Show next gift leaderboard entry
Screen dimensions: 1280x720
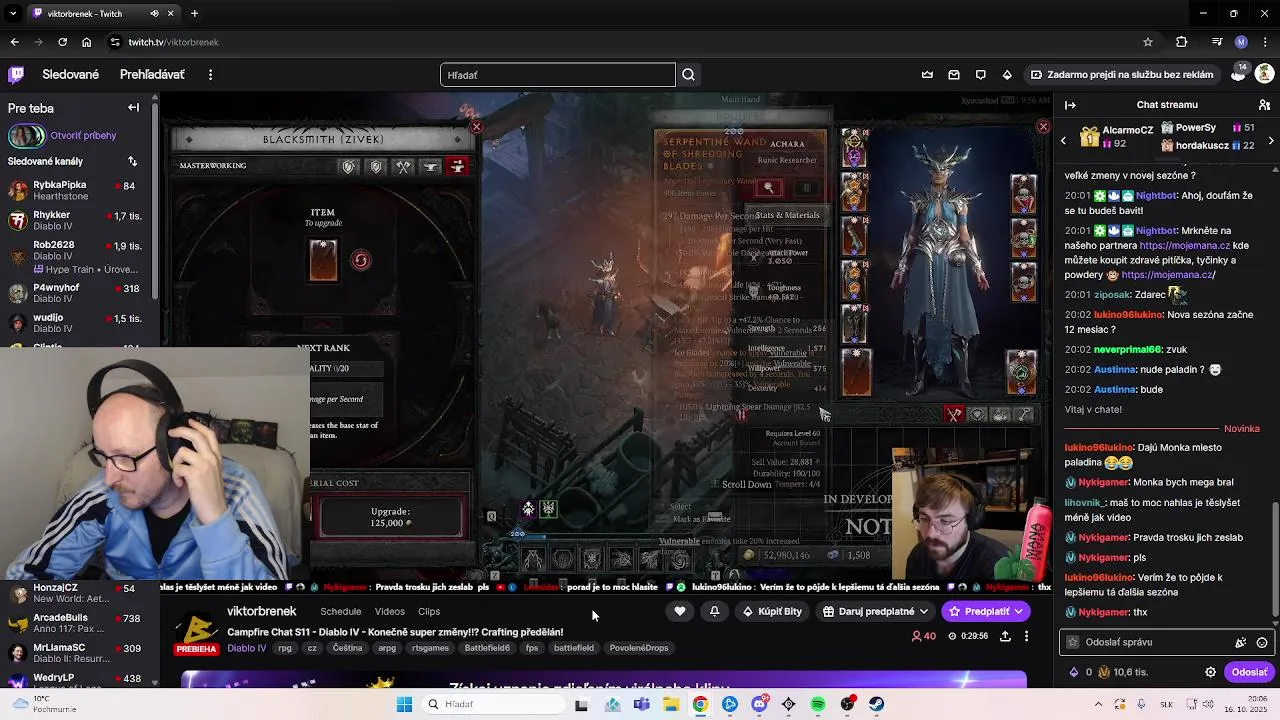[1271, 141]
